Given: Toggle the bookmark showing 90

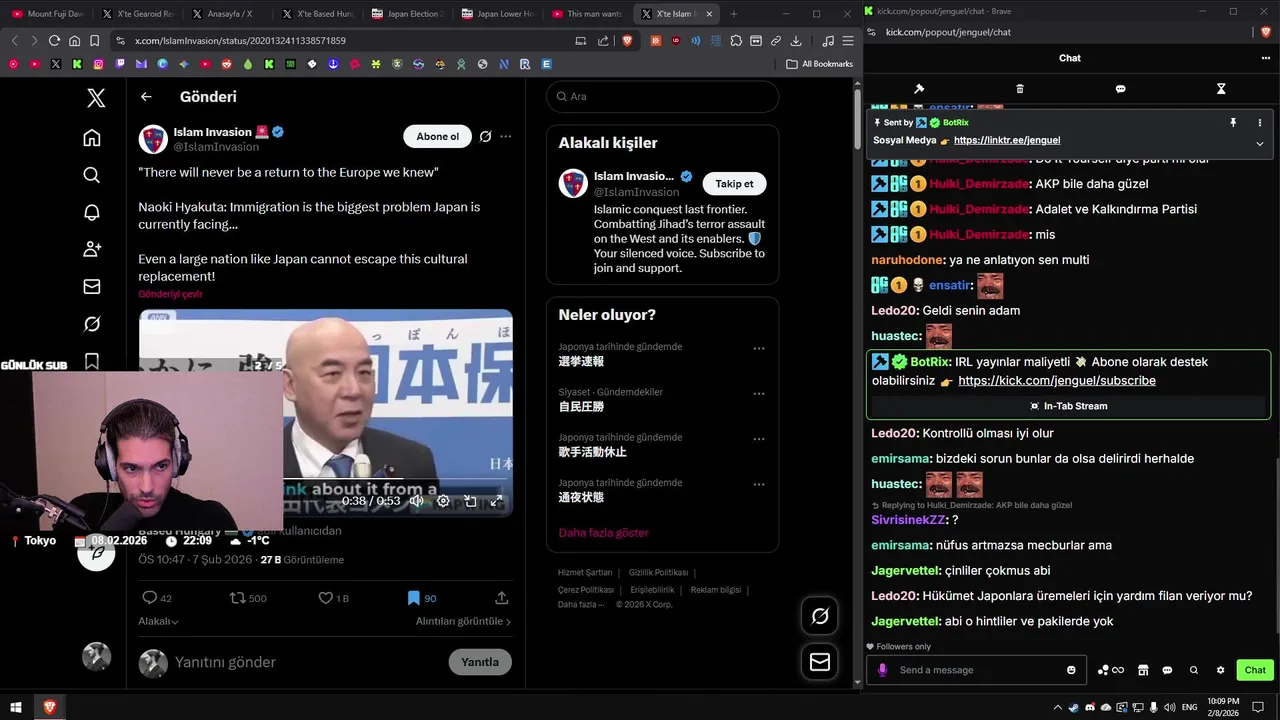Looking at the screenshot, I should tap(413, 598).
